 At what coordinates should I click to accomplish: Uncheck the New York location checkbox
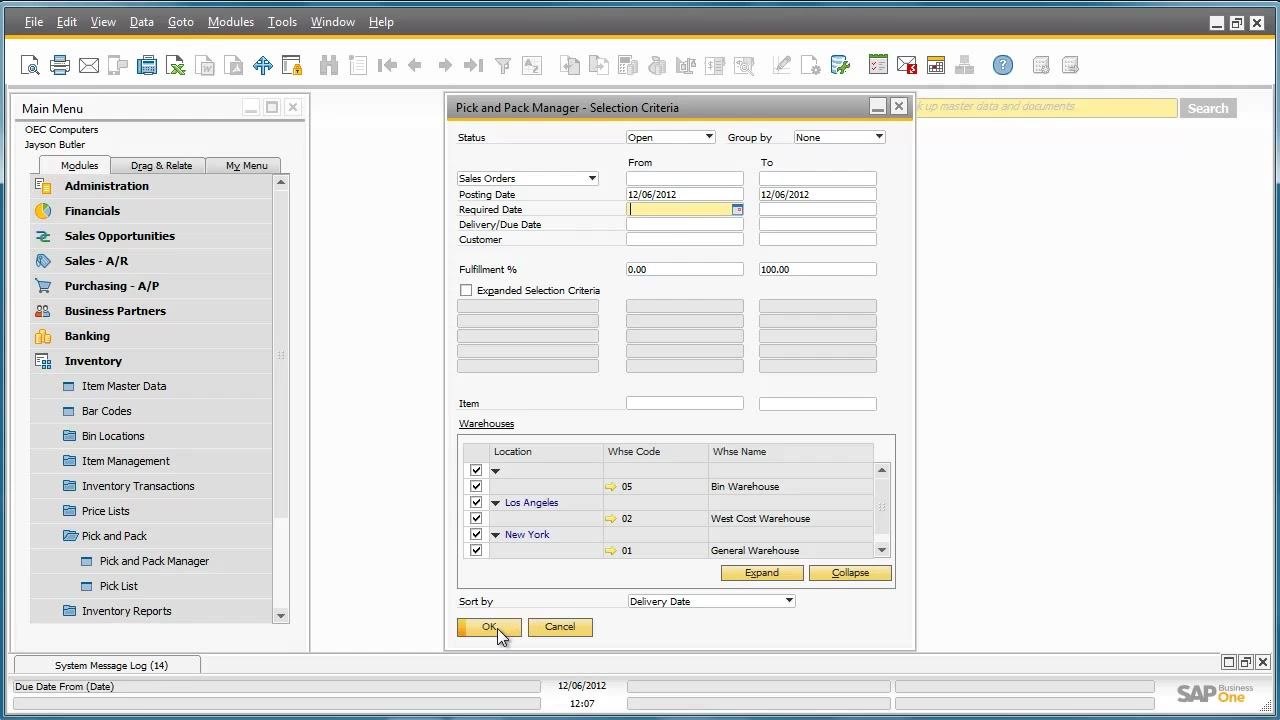[476, 534]
